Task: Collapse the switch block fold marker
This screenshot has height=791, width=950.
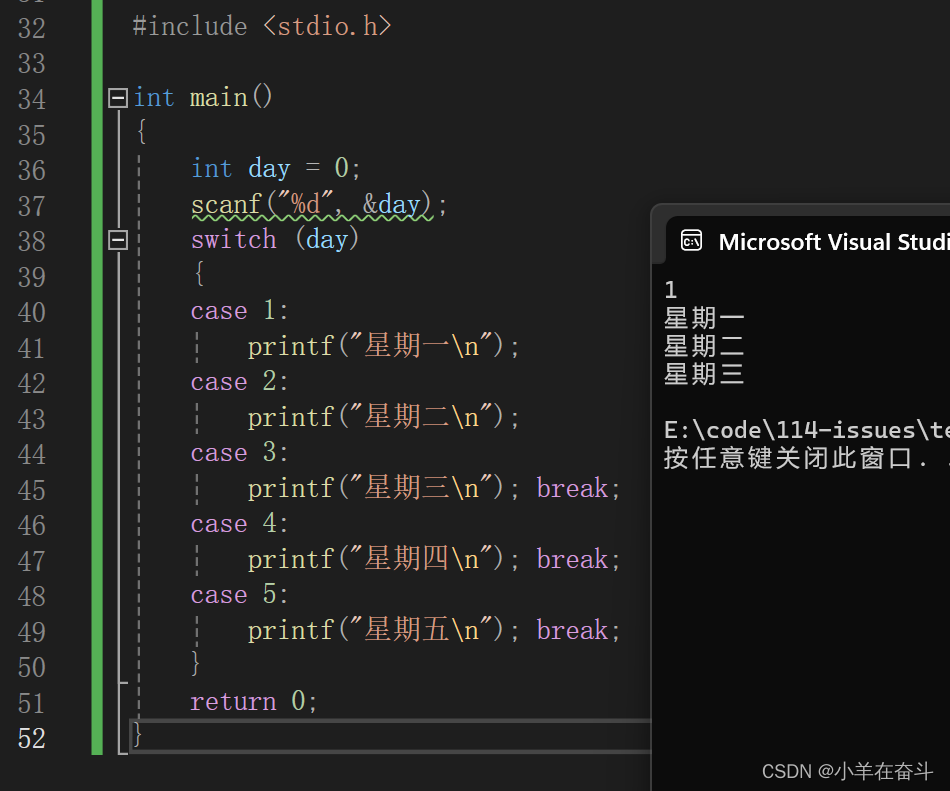Action: pyautogui.click(x=118, y=240)
